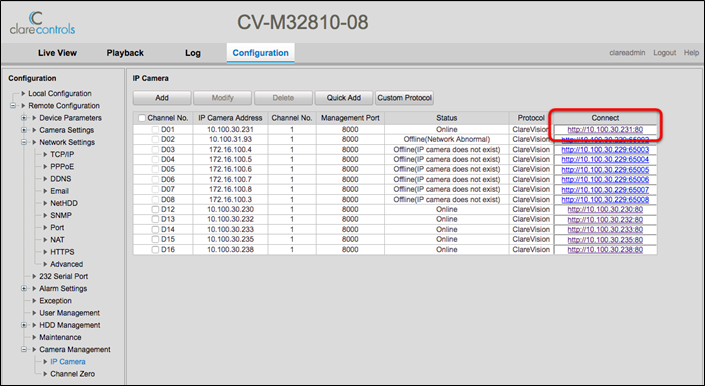Expand the Device Parameters tree node
This screenshot has width=705, height=386.
24,118
